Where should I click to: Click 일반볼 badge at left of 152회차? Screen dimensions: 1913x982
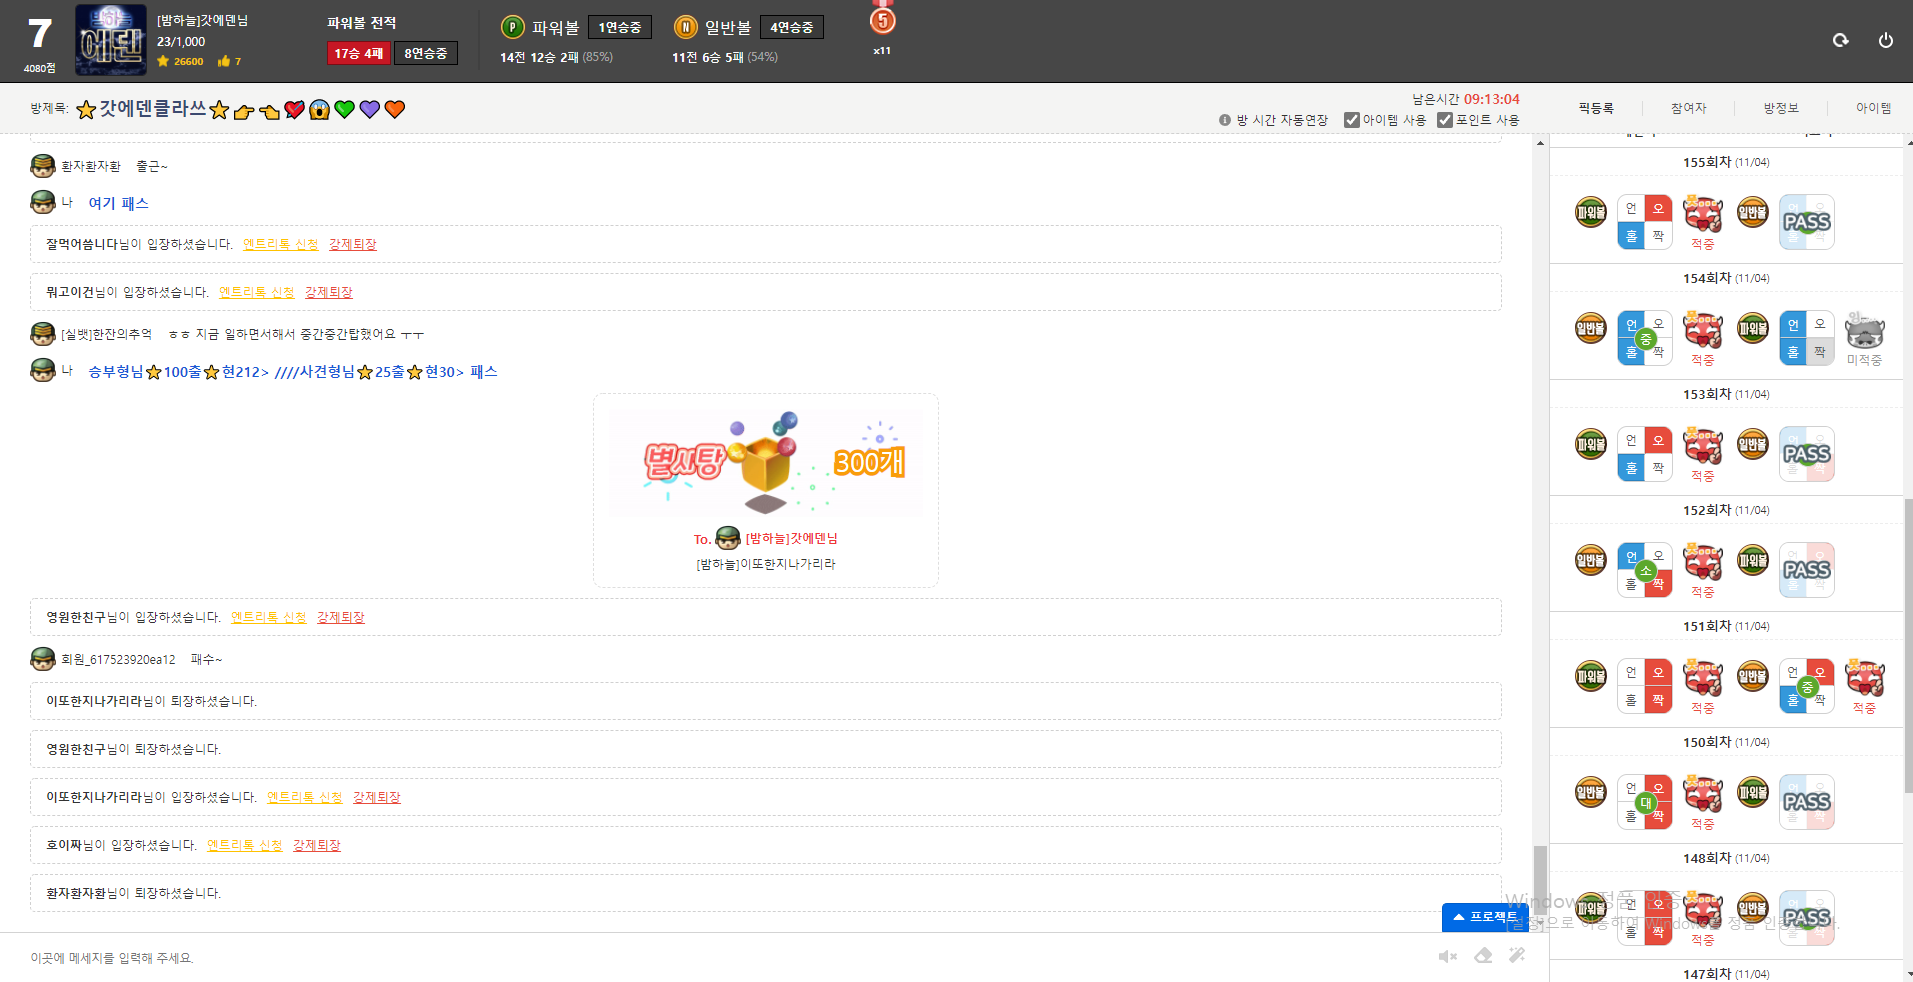click(1591, 560)
